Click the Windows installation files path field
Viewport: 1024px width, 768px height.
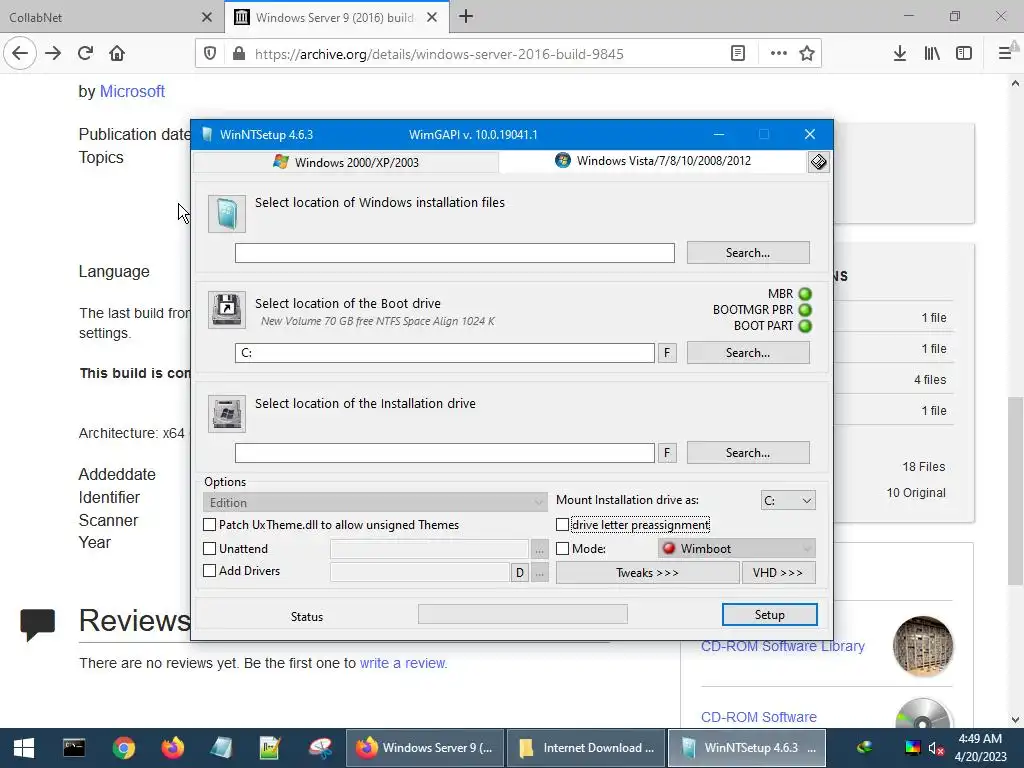point(455,253)
